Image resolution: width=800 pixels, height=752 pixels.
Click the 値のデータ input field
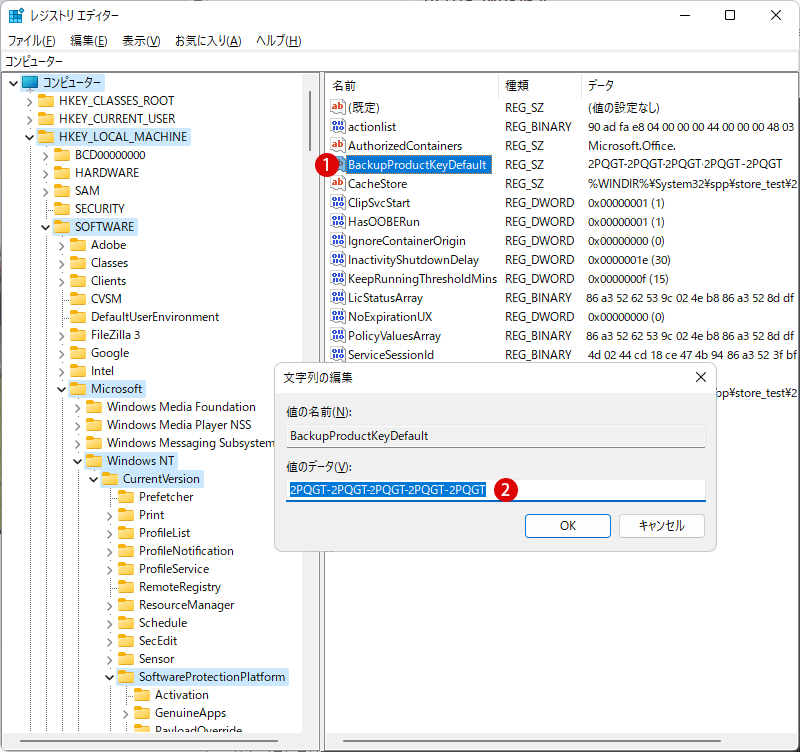pyautogui.click(x=495, y=490)
